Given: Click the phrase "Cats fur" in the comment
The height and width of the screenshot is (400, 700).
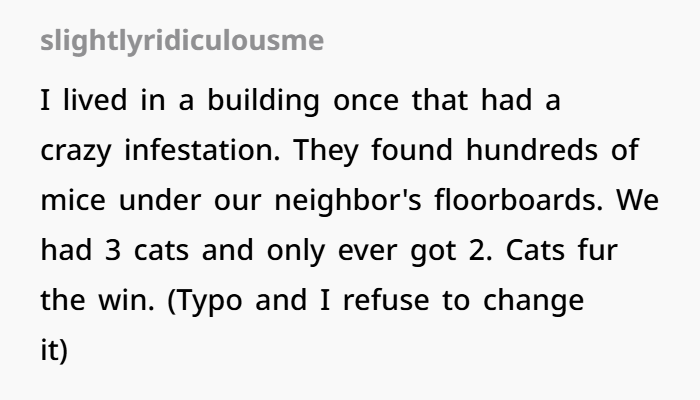Looking at the screenshot, I should click(x=562, y=250).
